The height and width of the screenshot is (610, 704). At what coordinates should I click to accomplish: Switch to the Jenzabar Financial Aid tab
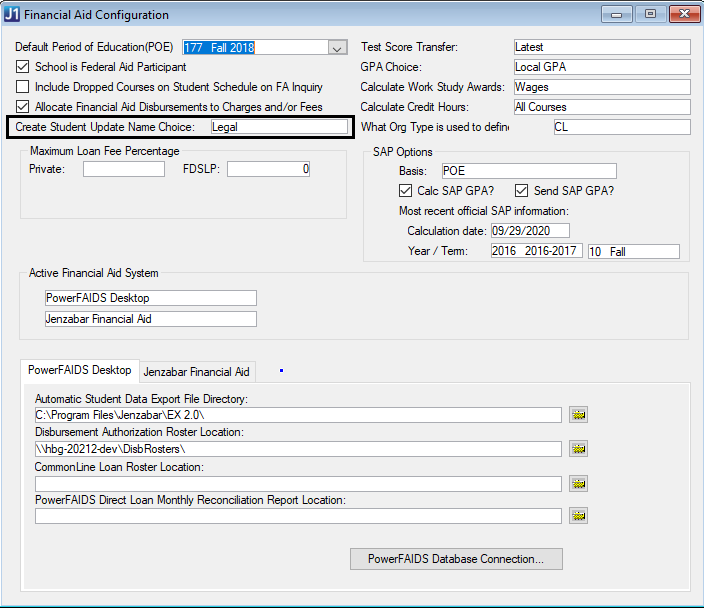(x=196, y=372)
